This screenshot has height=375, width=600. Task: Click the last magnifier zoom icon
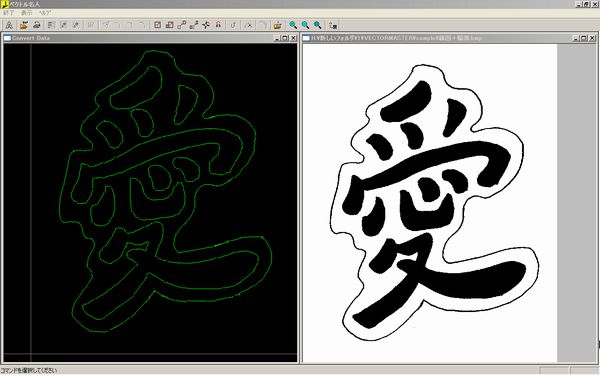pyautogui.click(x=318, y=25)
